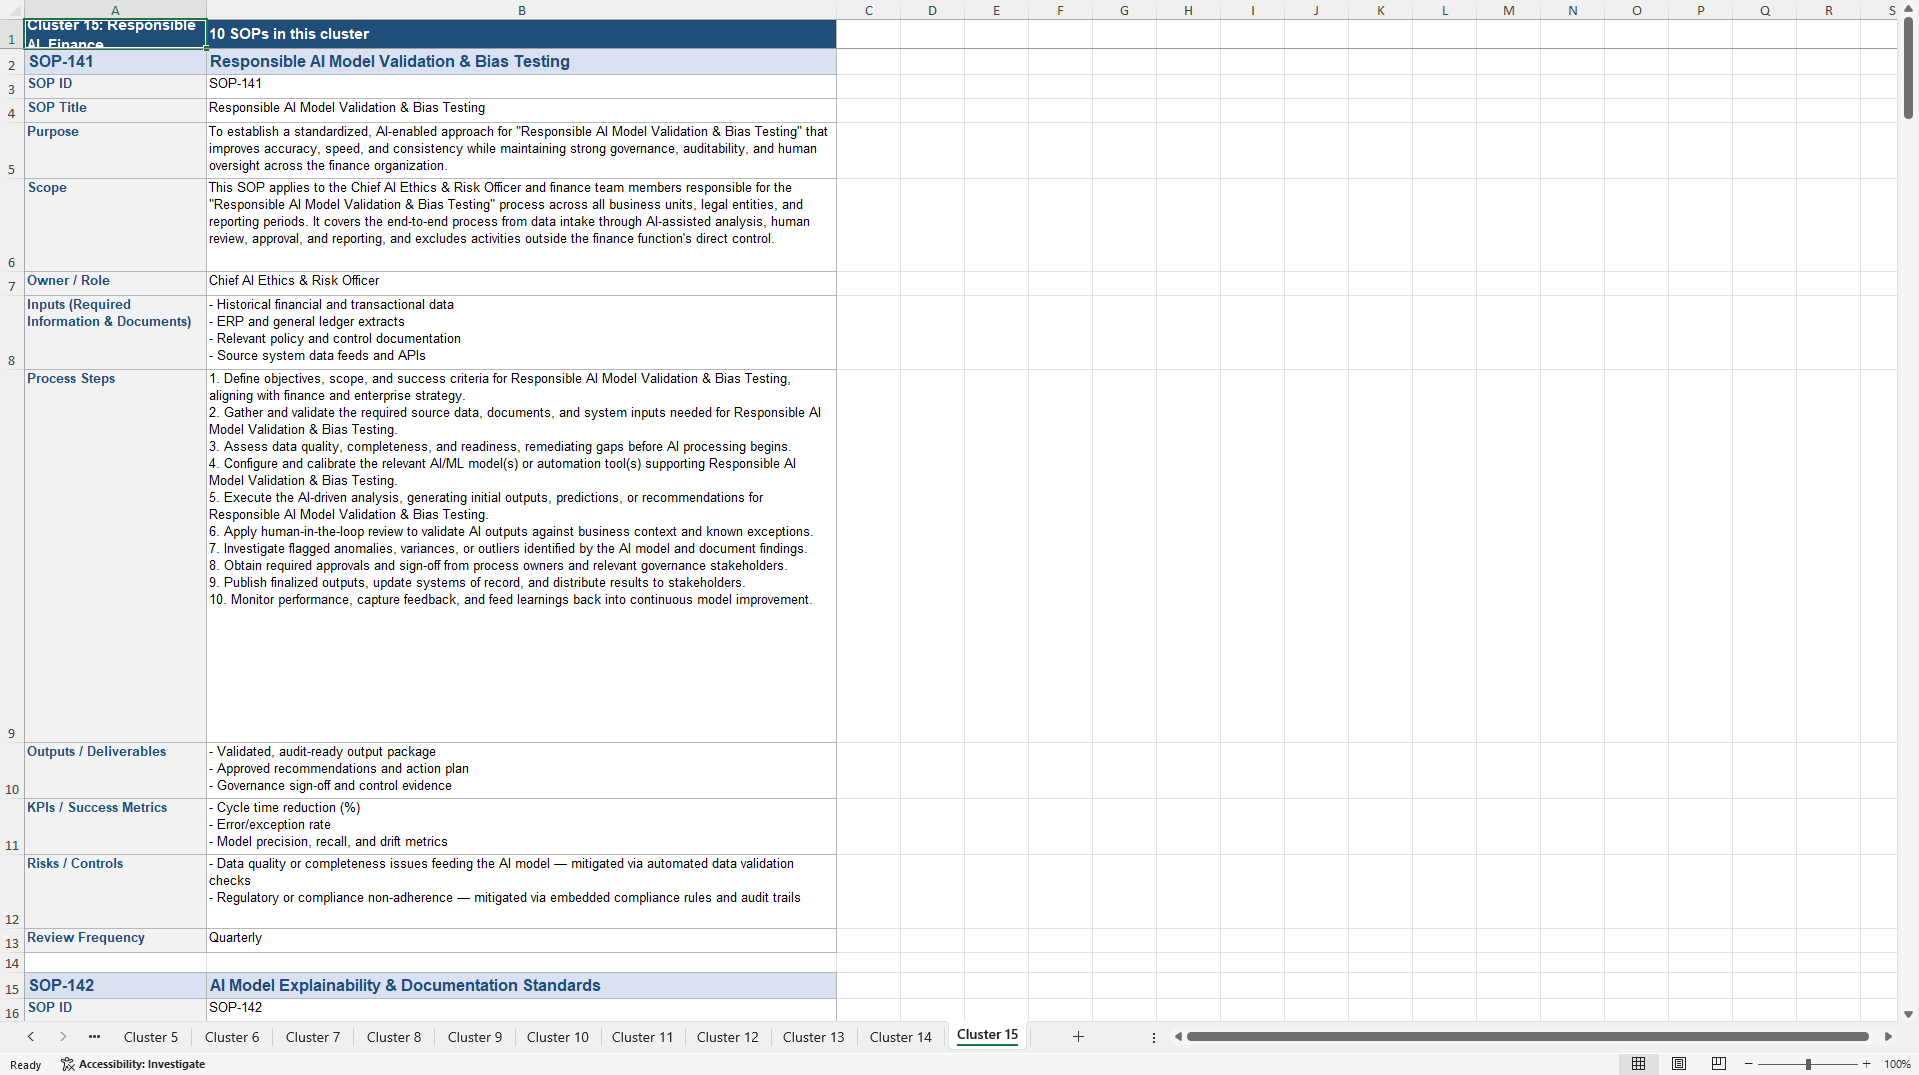Zoom out with the minus icon

1749,1064
